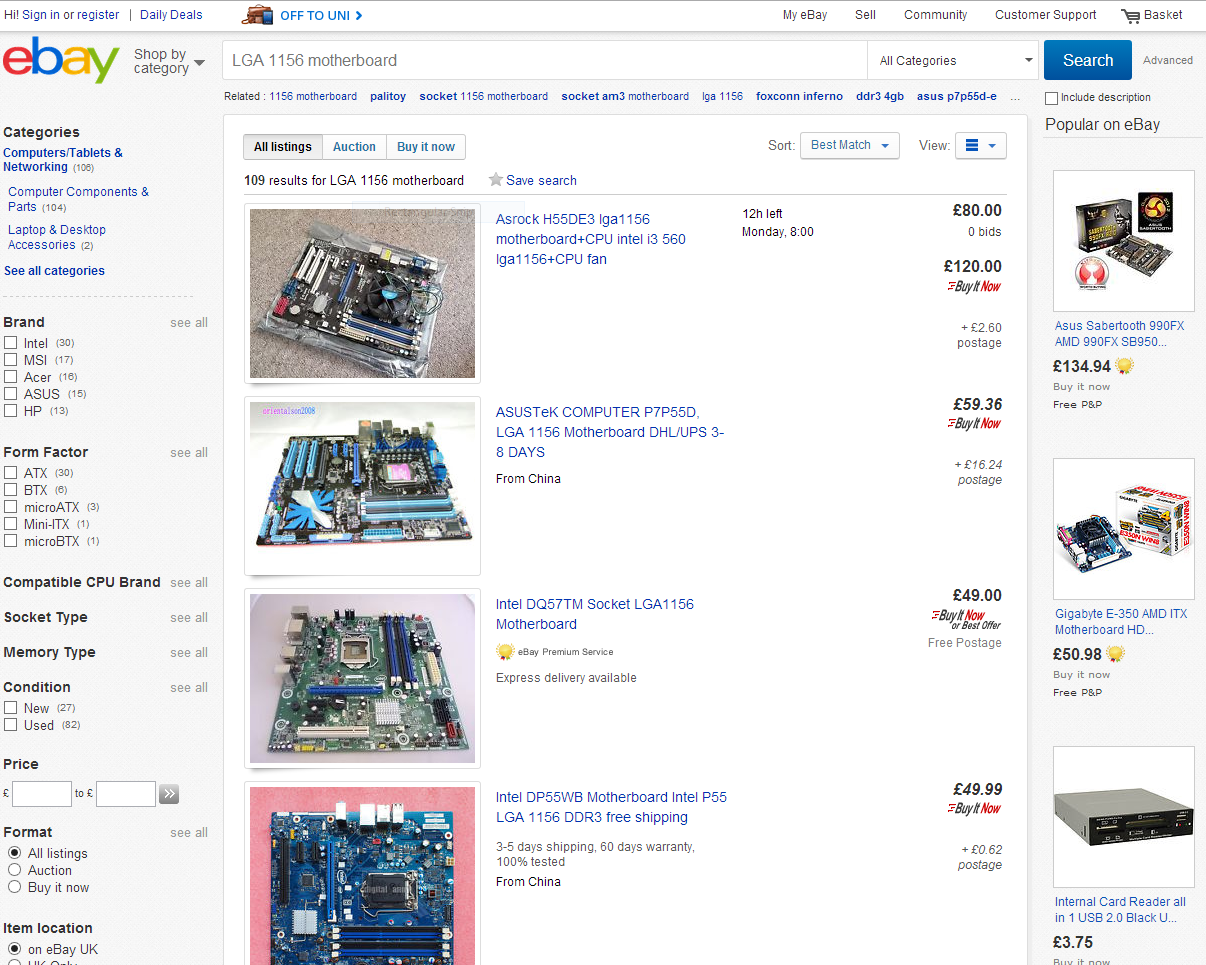Tick the microATX form factor checkbox
Image resolution: width=1206 pixels, height=965 pixels.
[x=10, y=507]
